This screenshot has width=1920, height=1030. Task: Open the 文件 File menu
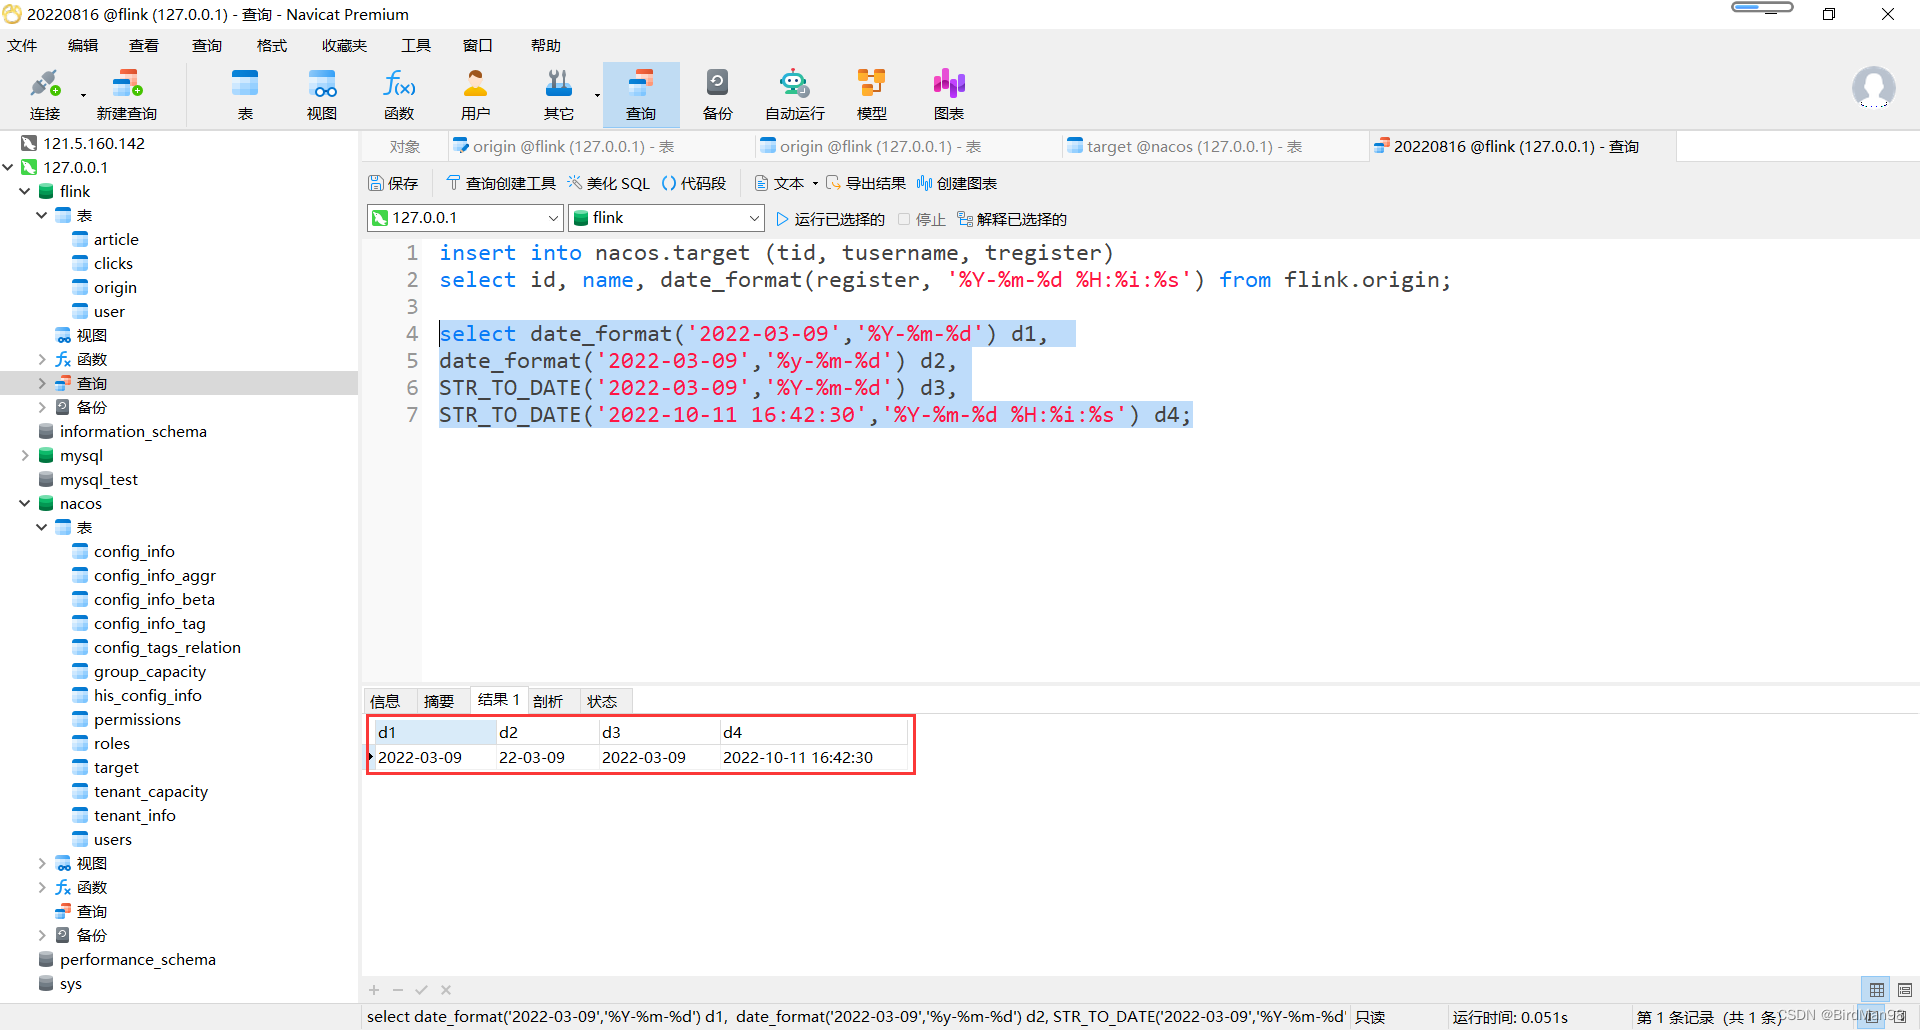(22, 46)
